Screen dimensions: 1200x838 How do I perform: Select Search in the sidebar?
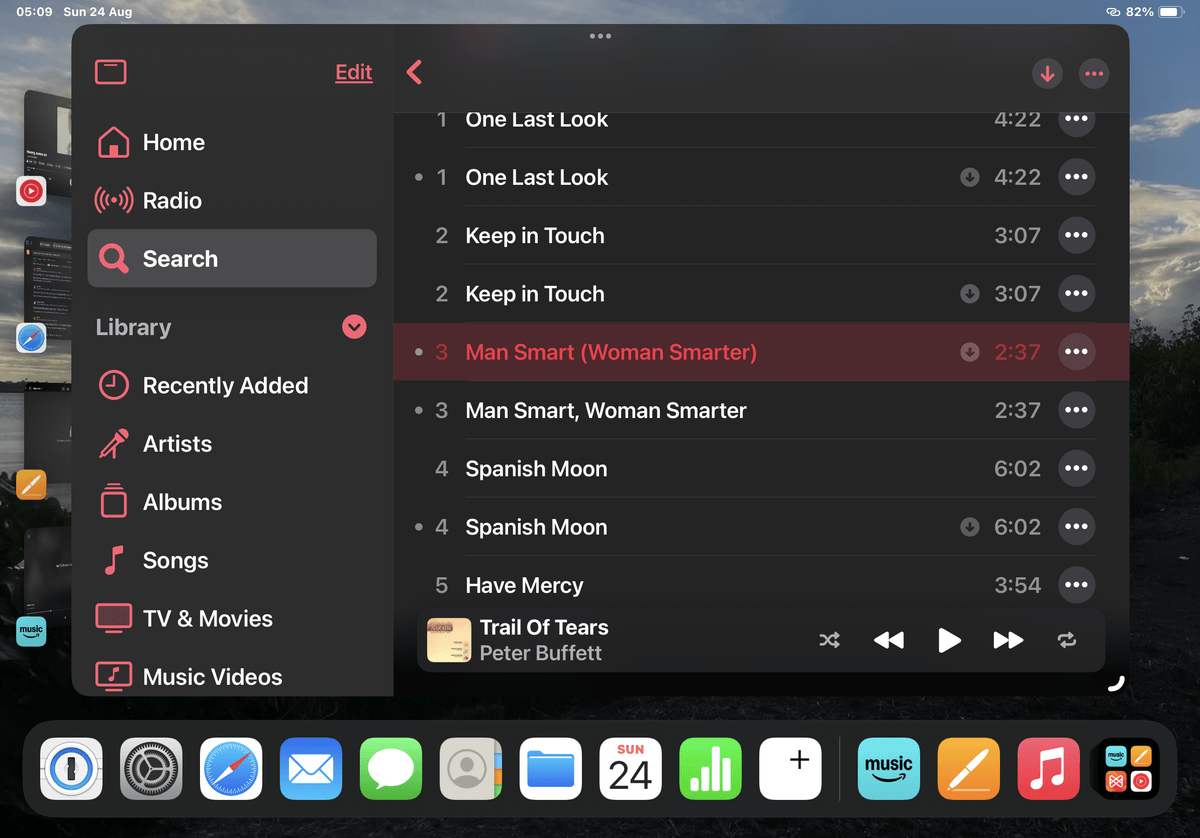click(x=232, y=258)
